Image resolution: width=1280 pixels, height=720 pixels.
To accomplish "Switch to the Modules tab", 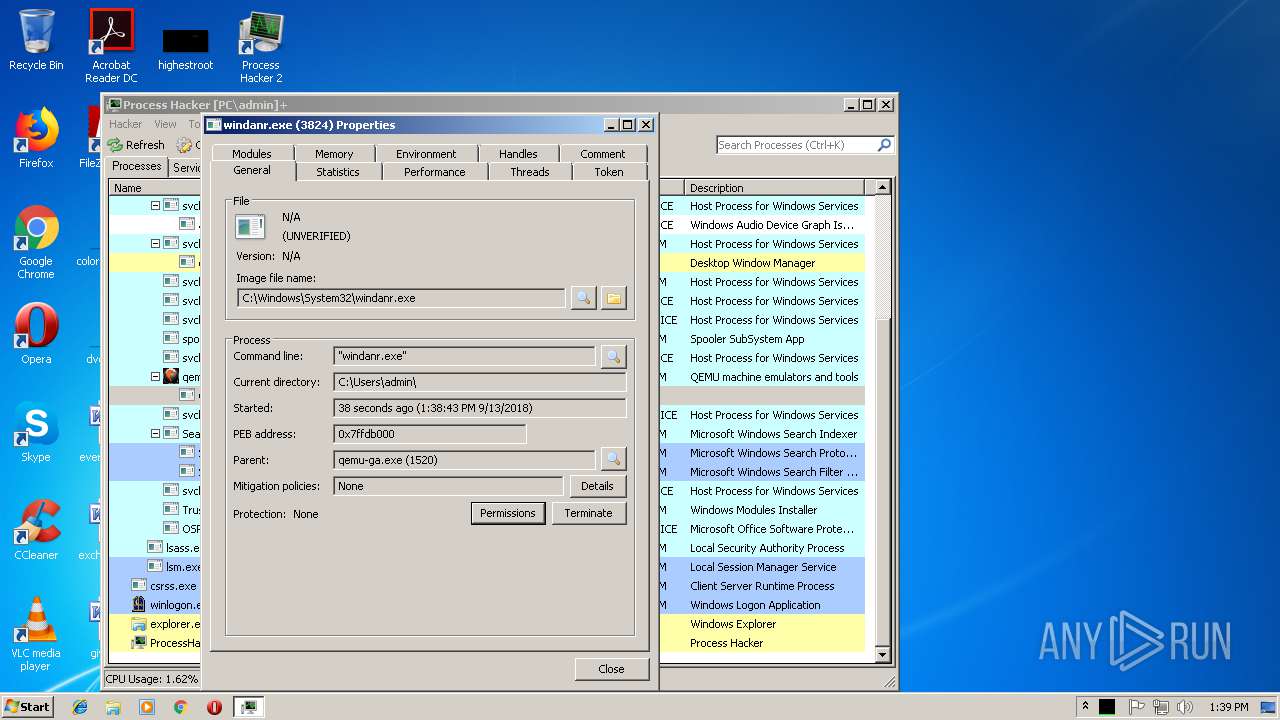I will point(252,154).
